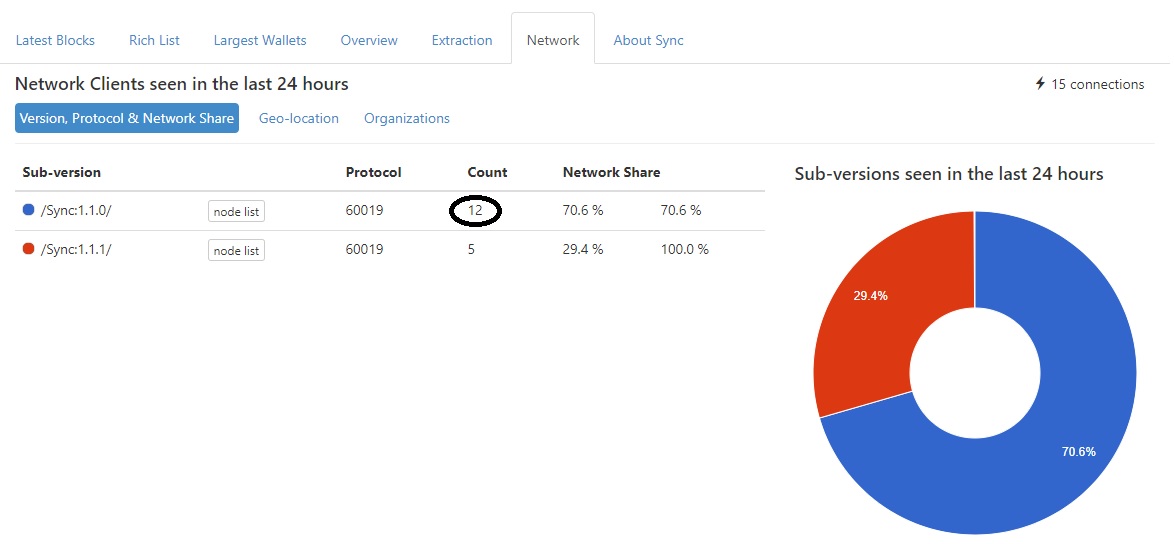Click the blue dot beside /Sync:1.1.0/

pos(28,210)
